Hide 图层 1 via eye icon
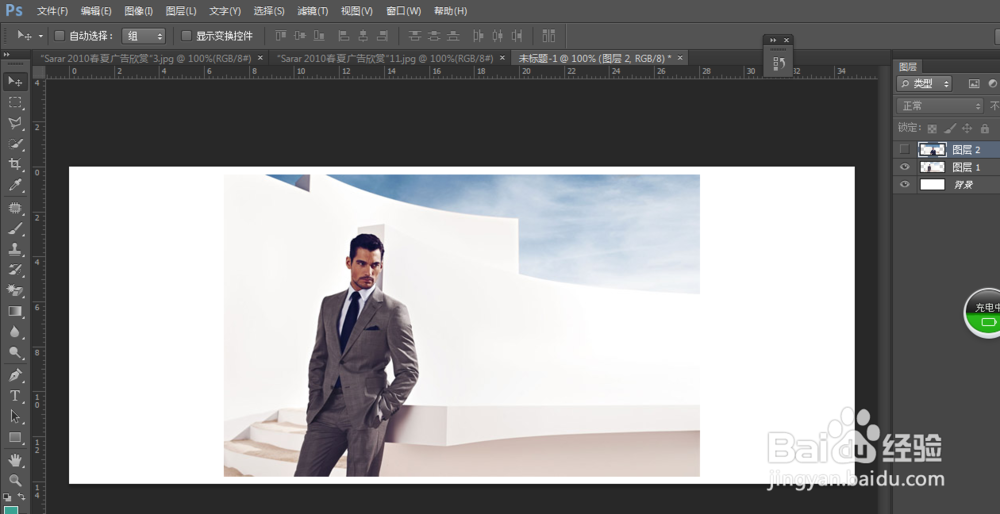This screenshot has width=1000, height=514. tap(905, 167)
